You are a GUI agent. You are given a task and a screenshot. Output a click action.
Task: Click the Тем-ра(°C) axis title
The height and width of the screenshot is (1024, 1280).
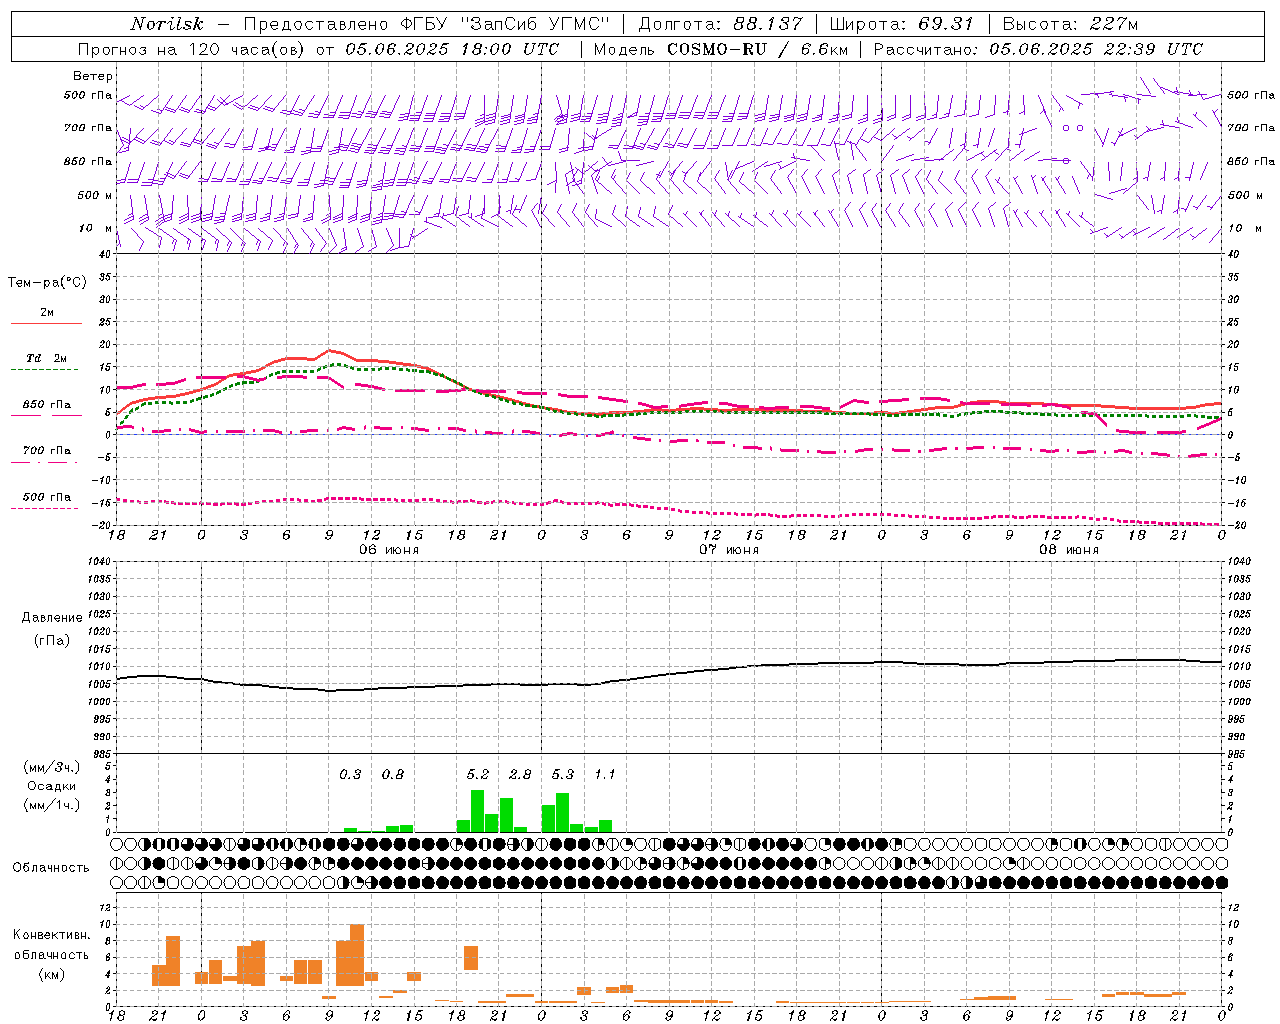(x=47, y=283)
